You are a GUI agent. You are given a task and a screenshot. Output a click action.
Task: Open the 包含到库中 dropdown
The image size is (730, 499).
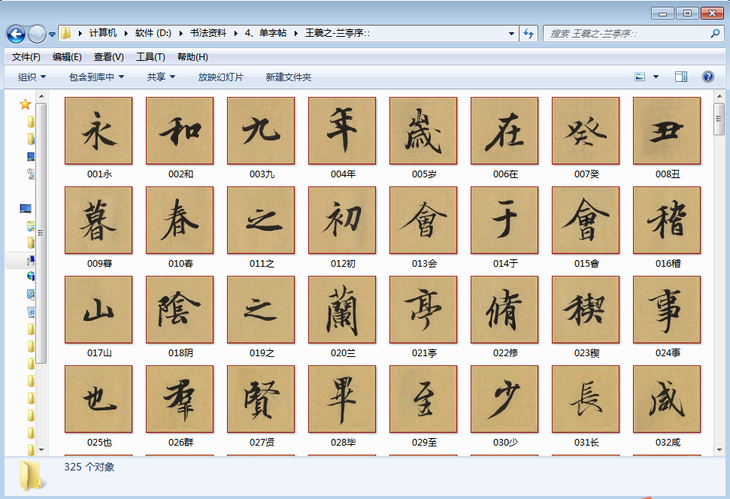point(96,77)
